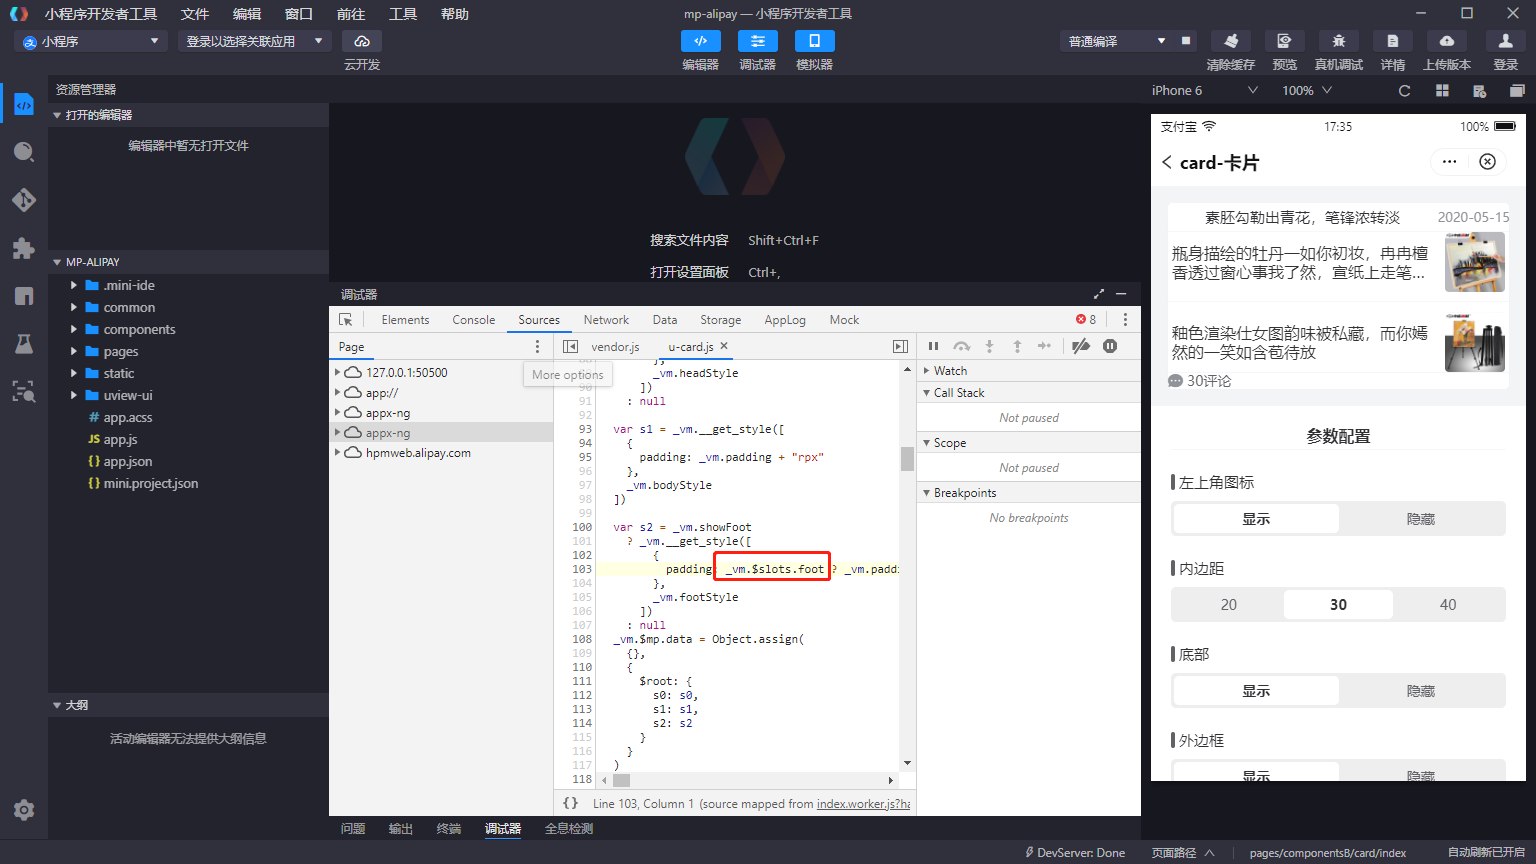Click the code editor vertical scrollbar thumb
The height and width of the screenshot is (864, 1536).
click(907, 458)
